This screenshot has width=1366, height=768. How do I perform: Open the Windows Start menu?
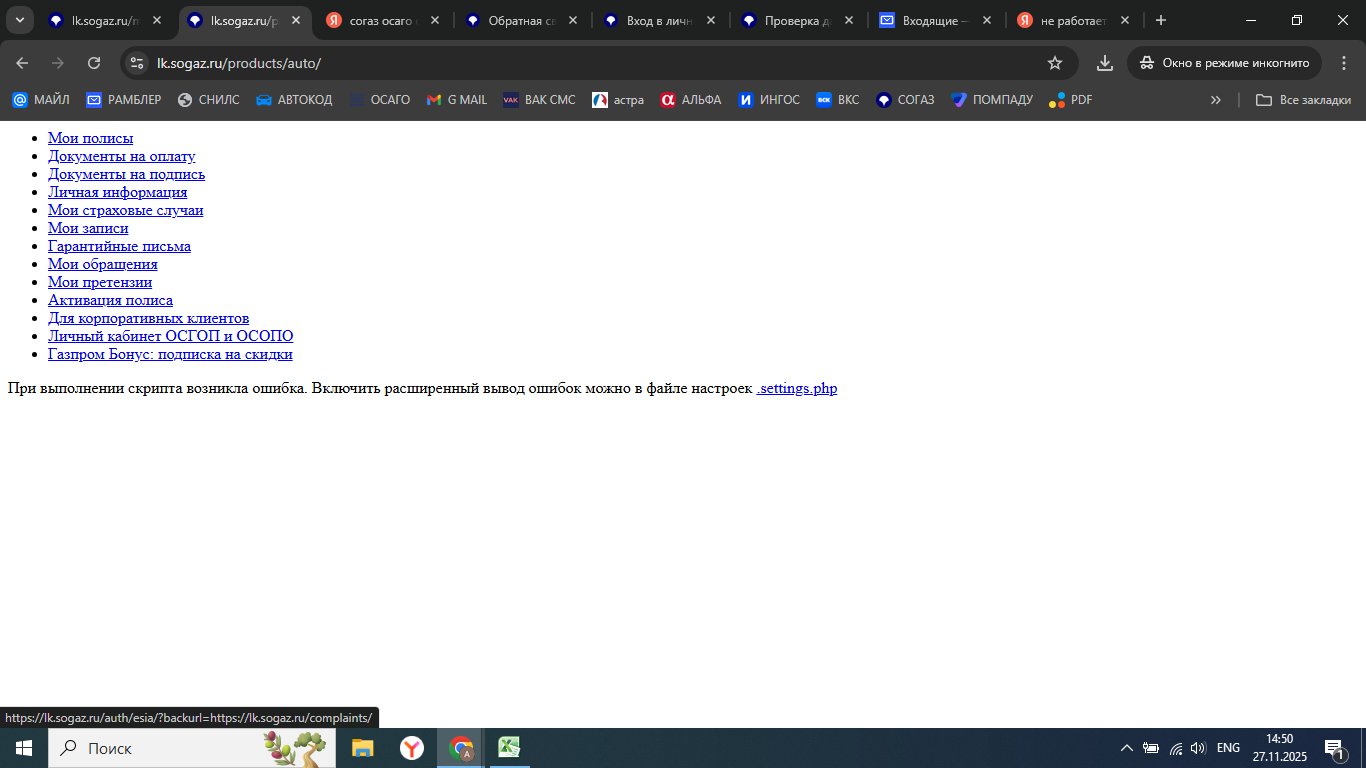coord(23,748)
